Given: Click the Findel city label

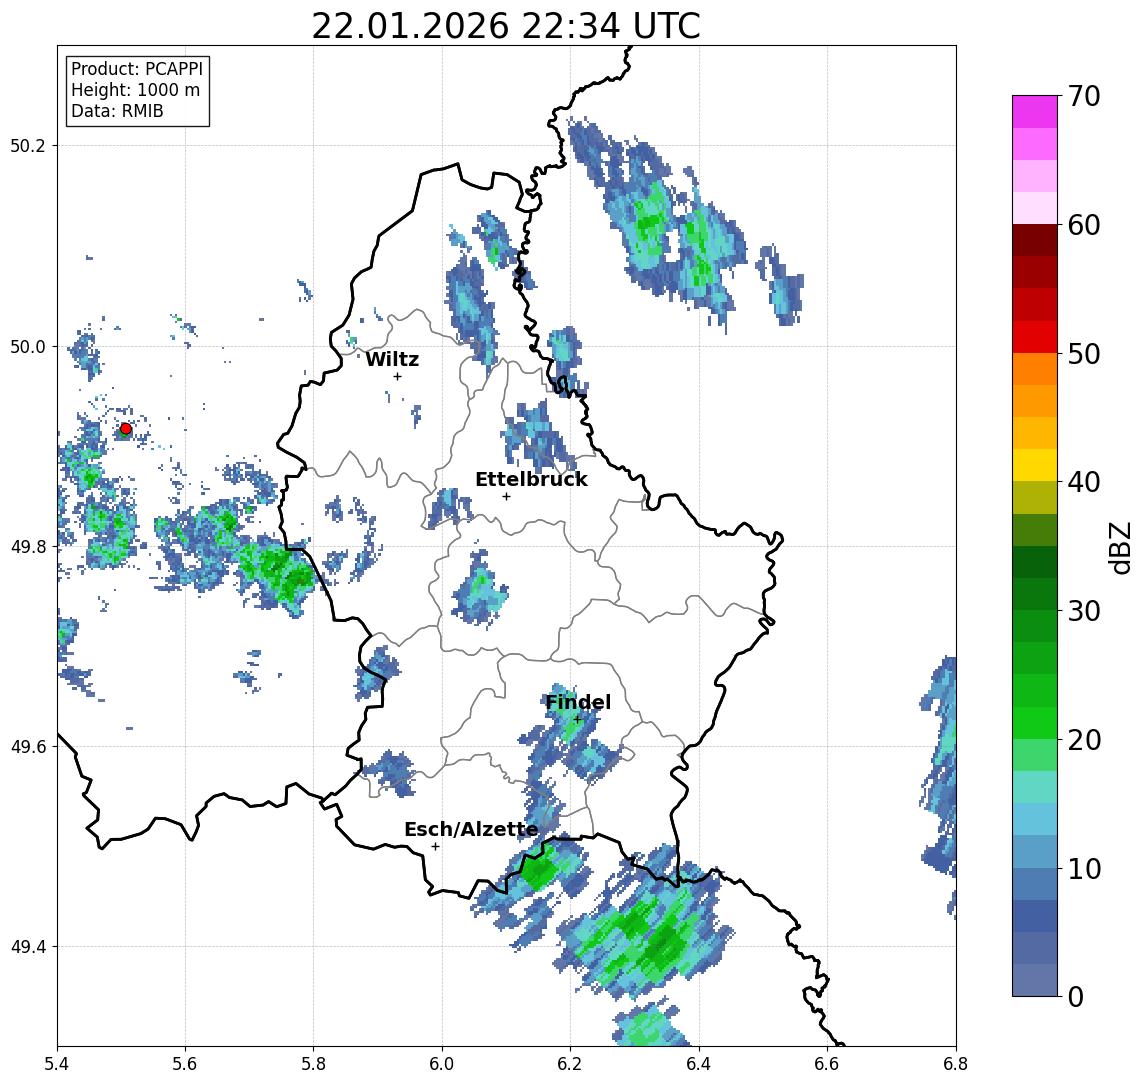Looking at the screenshot, I should click(578, 703).
